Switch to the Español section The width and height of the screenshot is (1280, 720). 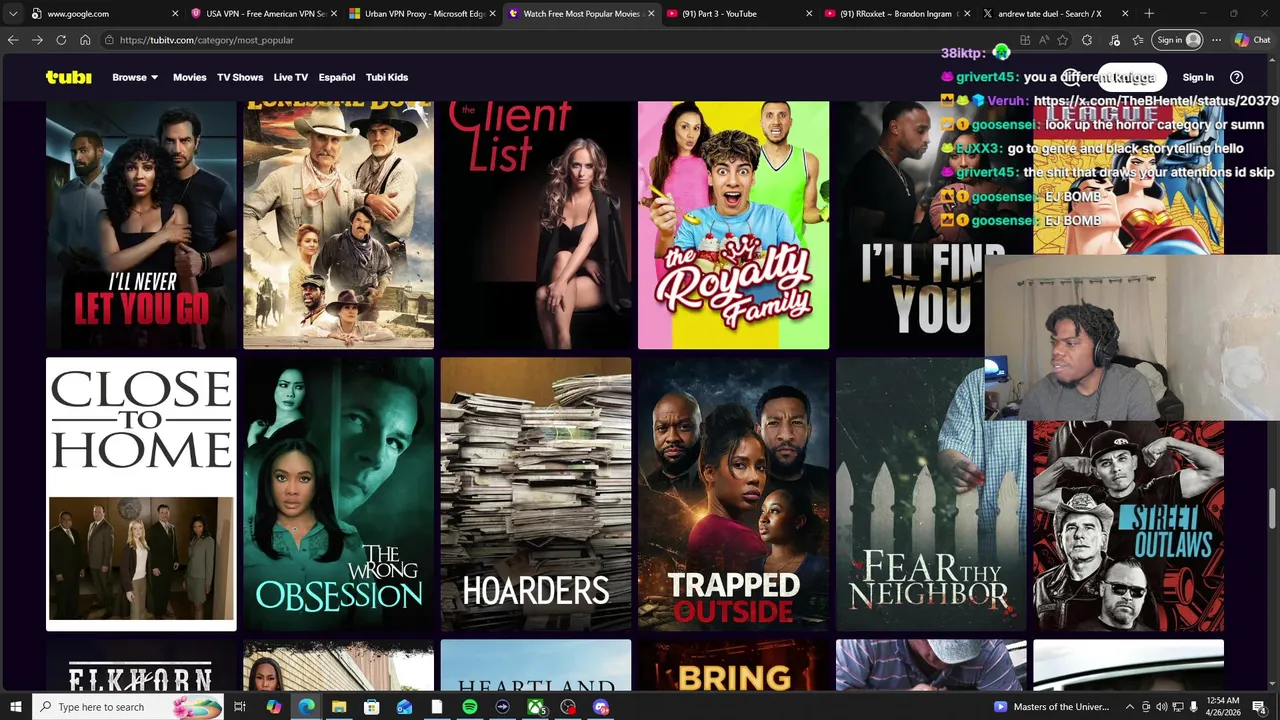click(337, 77)
